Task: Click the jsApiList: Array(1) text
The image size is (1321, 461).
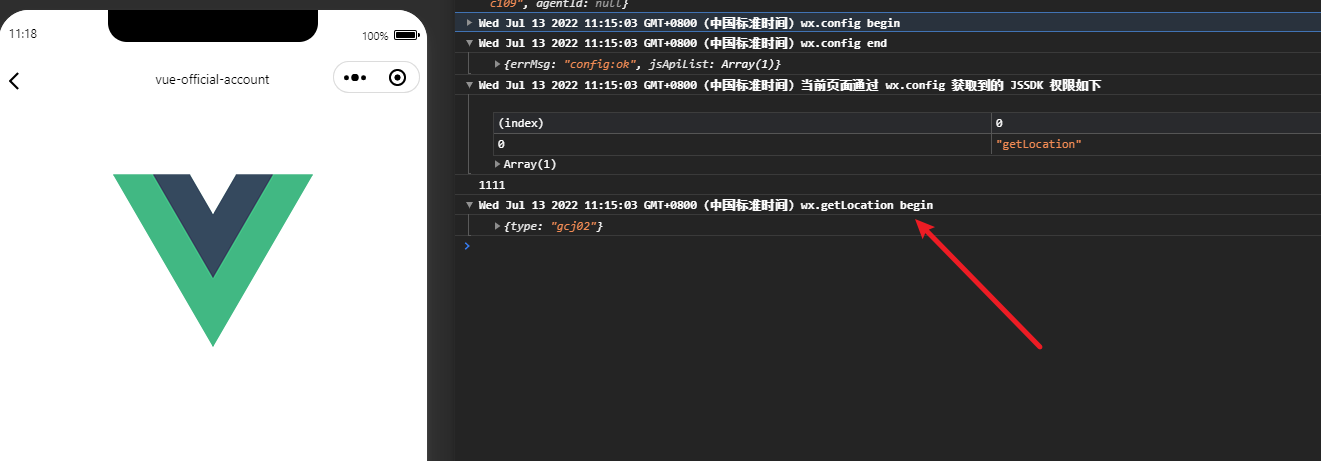Action: (x=714, y=64)
